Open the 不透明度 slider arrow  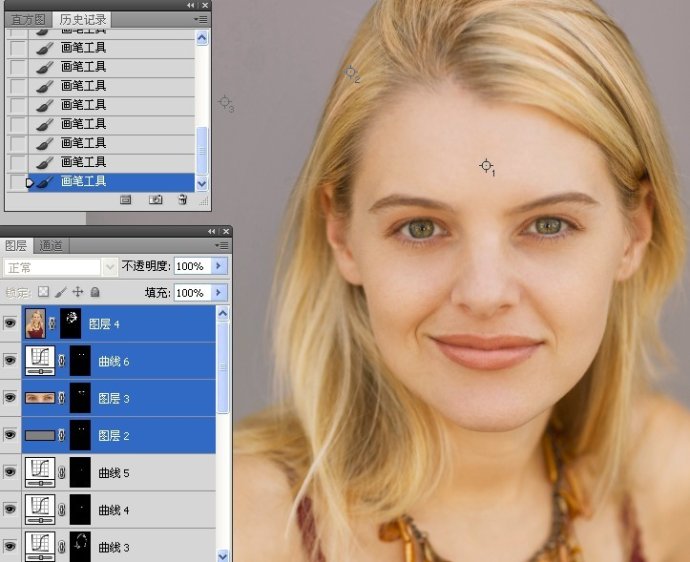pos(219,266)
